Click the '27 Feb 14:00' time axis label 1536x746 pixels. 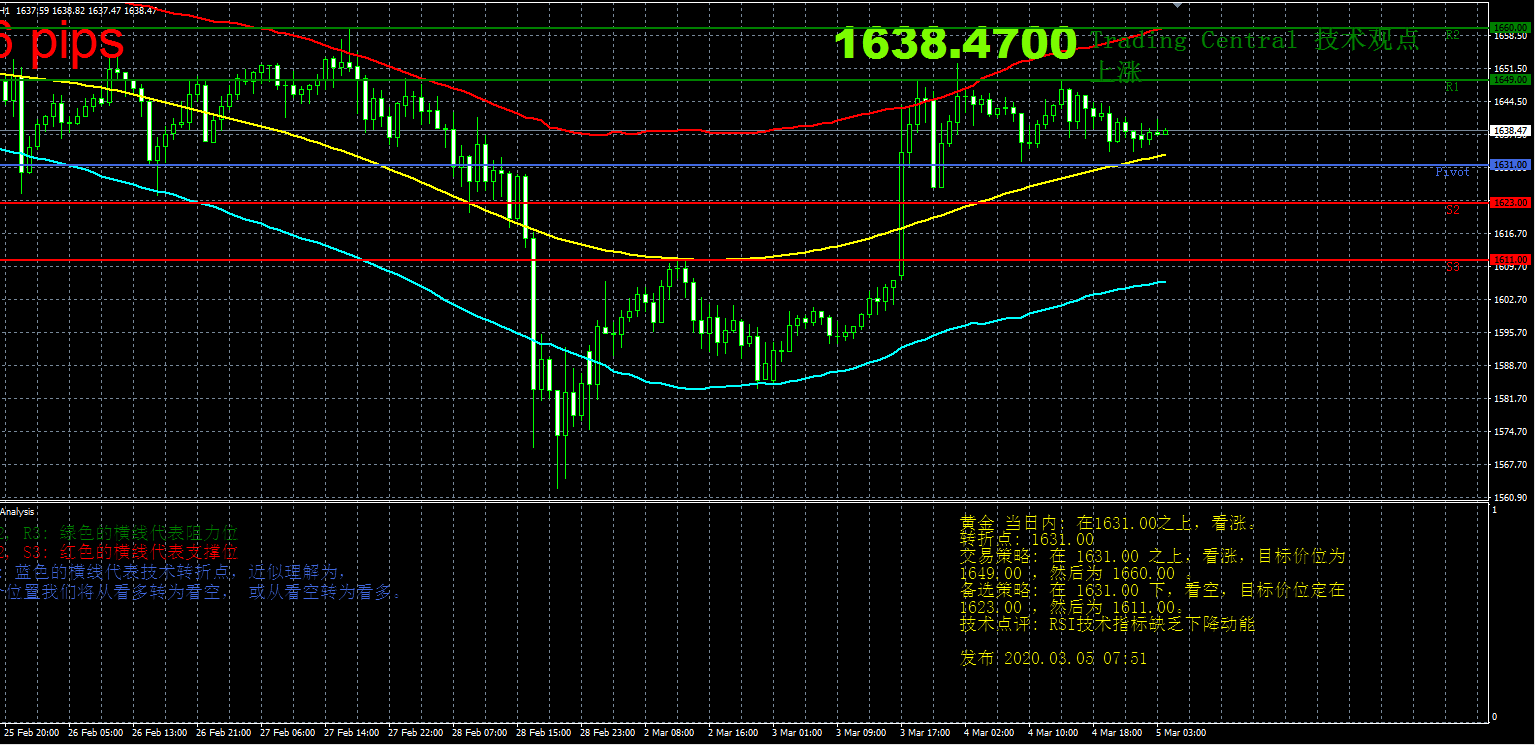point(351,732)
